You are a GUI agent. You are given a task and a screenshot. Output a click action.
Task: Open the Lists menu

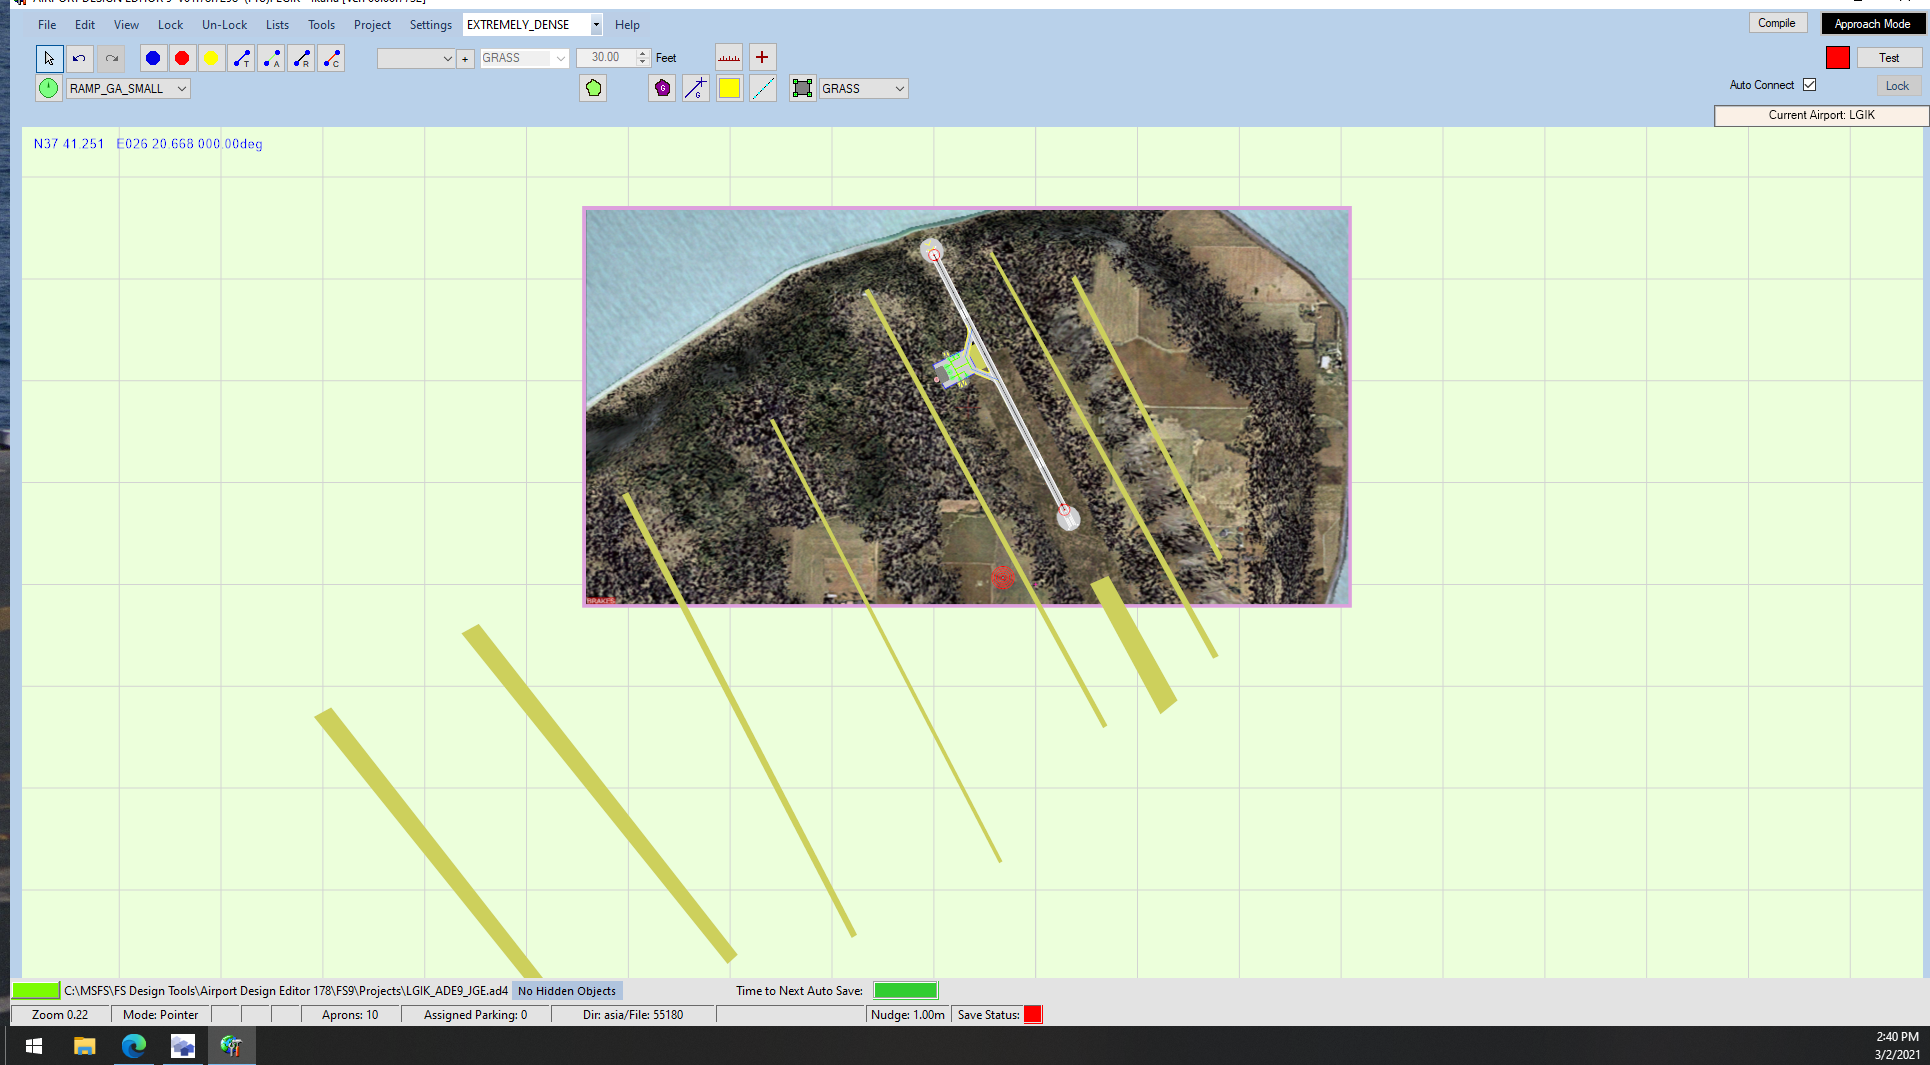point(277,25)
